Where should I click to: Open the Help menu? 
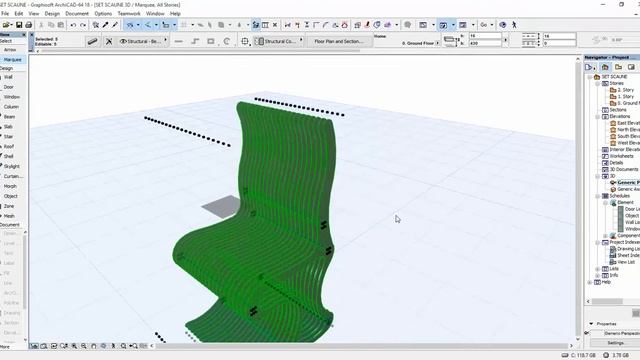pyautogui.click(x=175, y=13)
